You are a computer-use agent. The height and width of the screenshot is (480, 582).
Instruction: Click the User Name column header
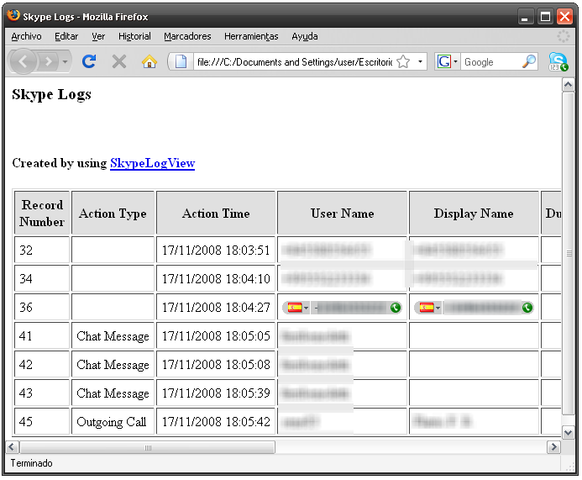coord(342,213)
